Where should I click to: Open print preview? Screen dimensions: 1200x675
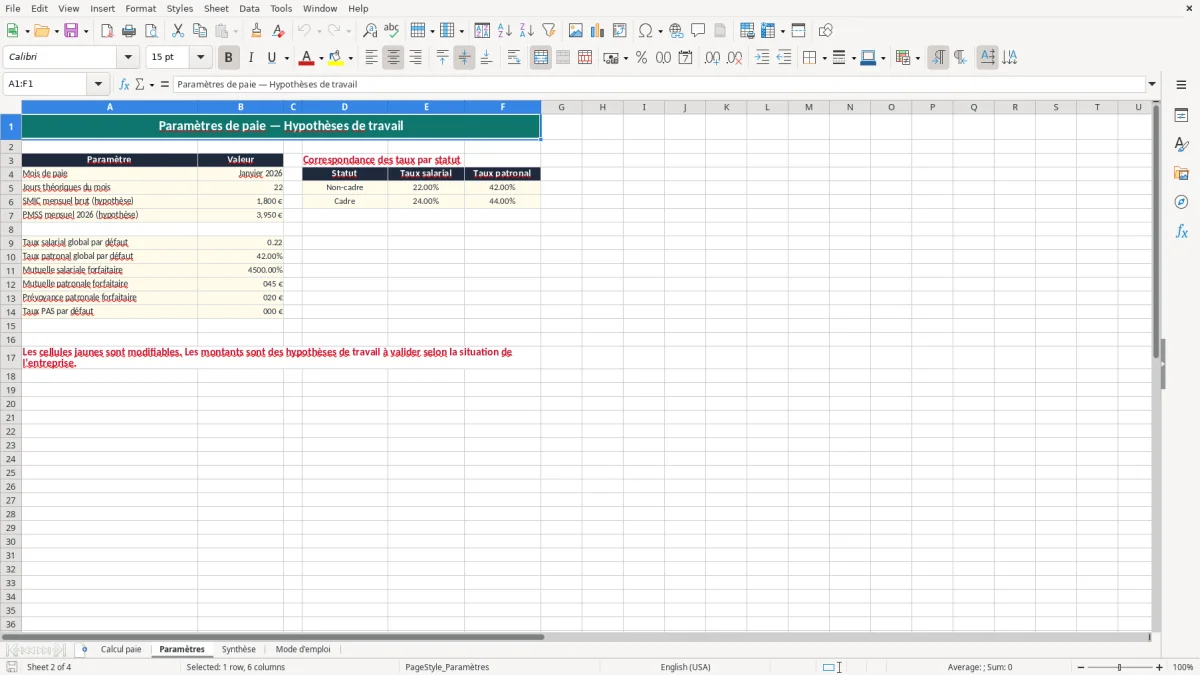[151, 30]
